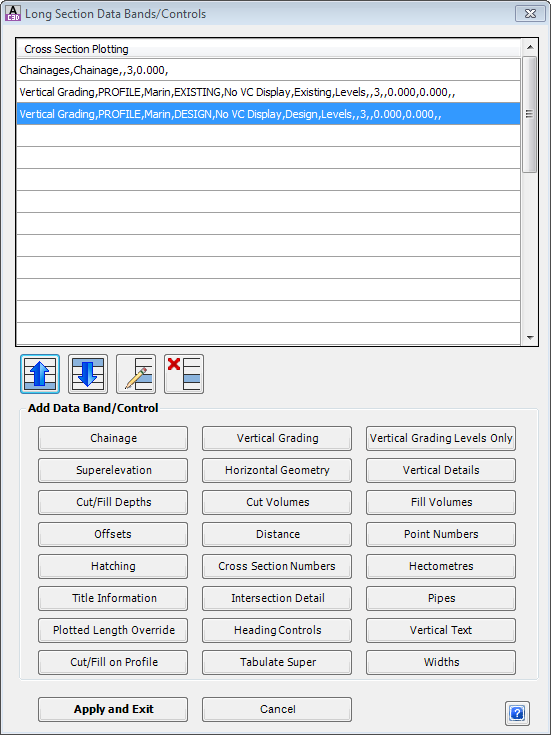Move selected data band down
Screen dimensions: 551x735
coord(88,374)
